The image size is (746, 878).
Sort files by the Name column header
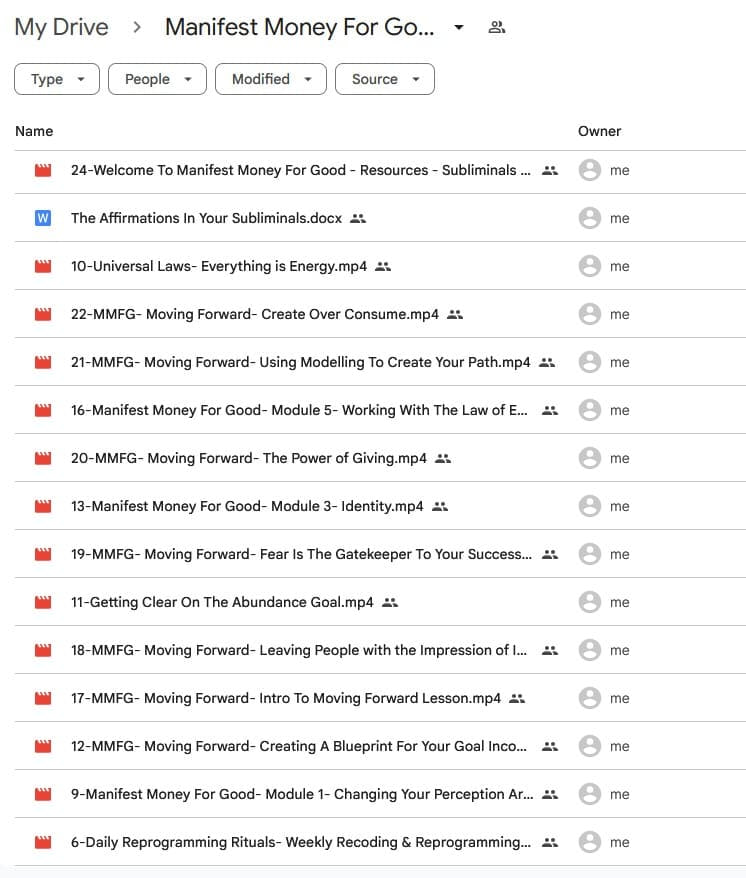tap(34, 131)
